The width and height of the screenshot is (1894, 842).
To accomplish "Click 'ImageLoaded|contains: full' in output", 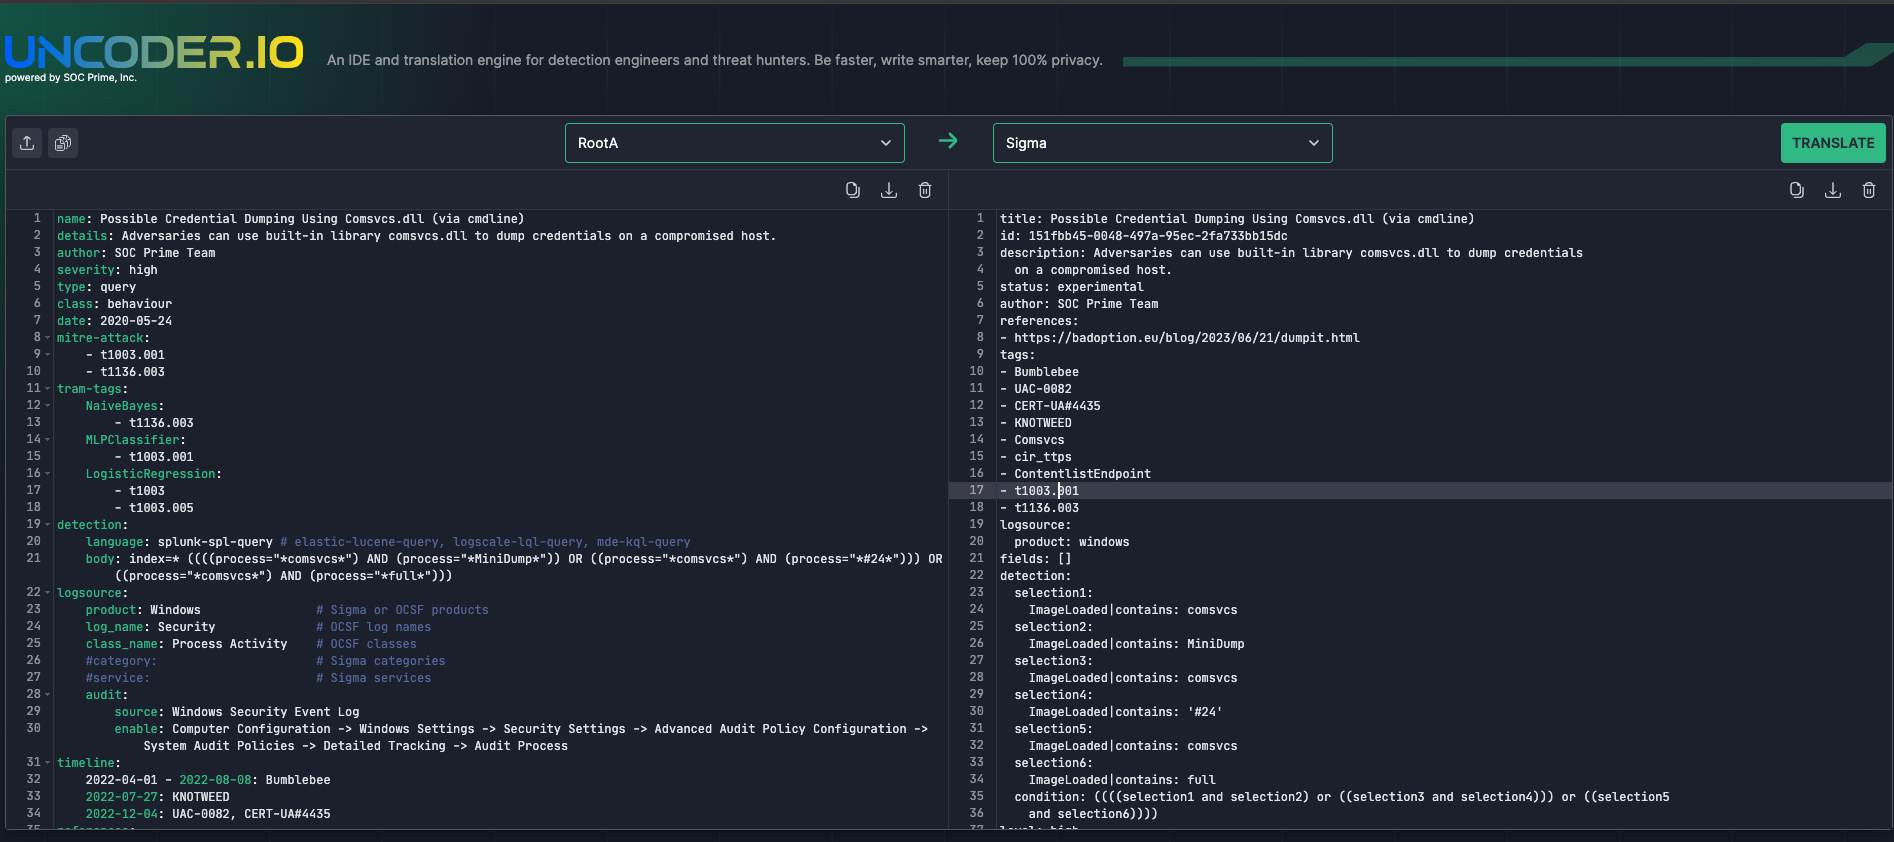I will [1122, 780].
